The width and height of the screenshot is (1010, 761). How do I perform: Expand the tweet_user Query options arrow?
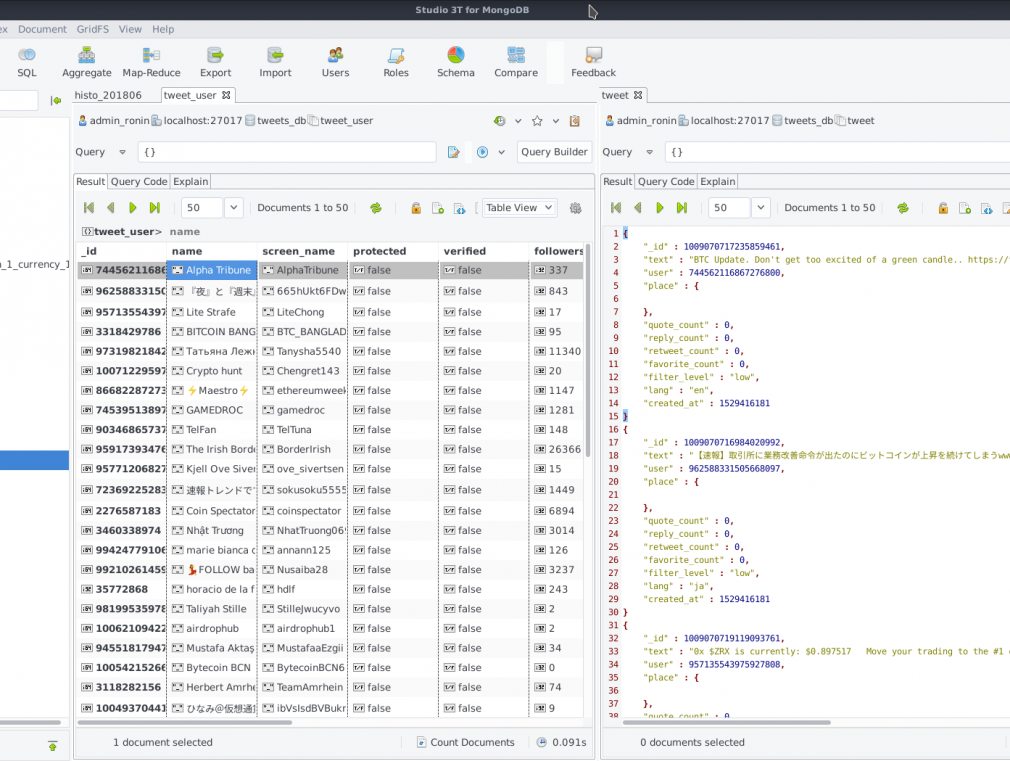pos(122,152)
